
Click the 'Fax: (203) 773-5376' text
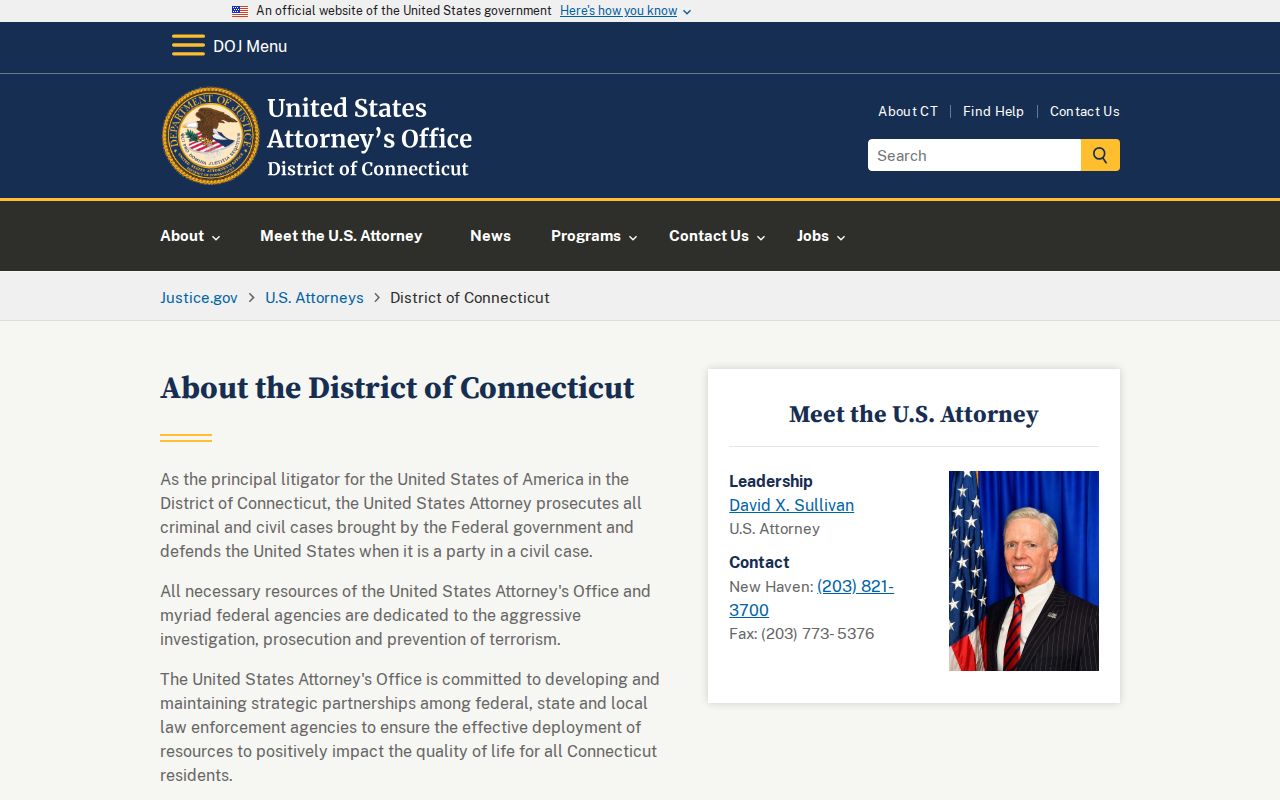coord(801,634)
